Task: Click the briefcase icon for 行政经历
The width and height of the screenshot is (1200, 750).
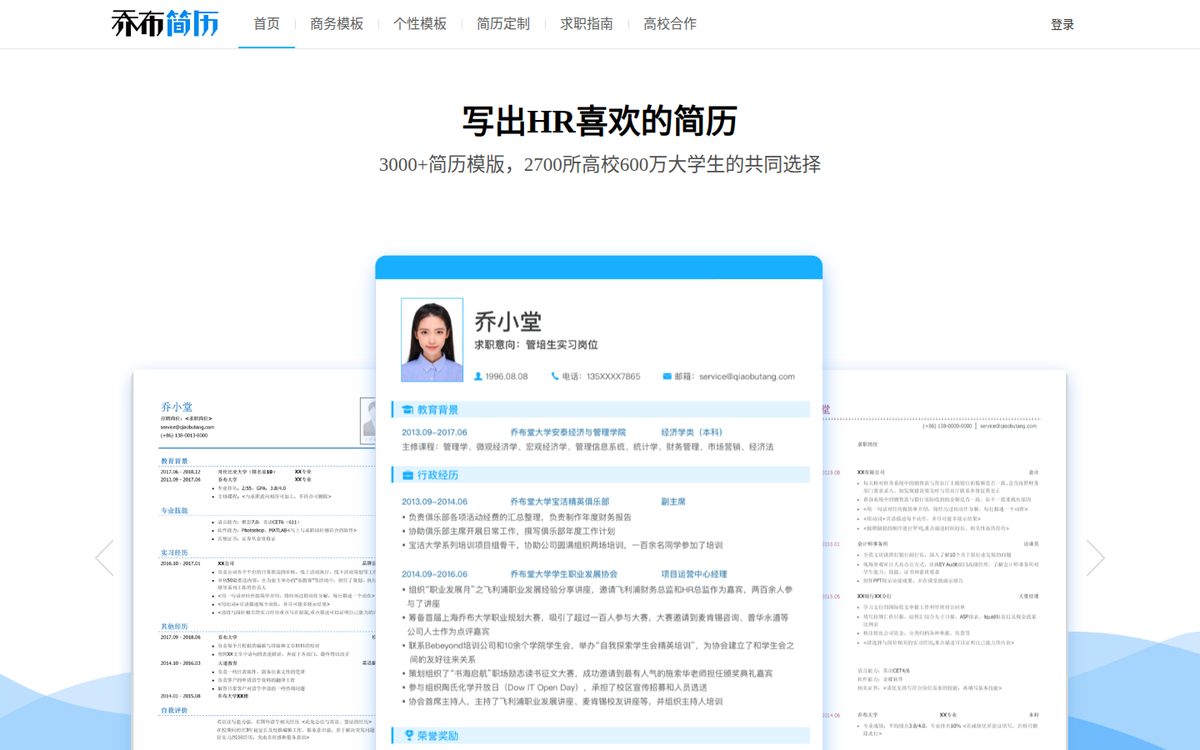Action: (x=407, y=475)
